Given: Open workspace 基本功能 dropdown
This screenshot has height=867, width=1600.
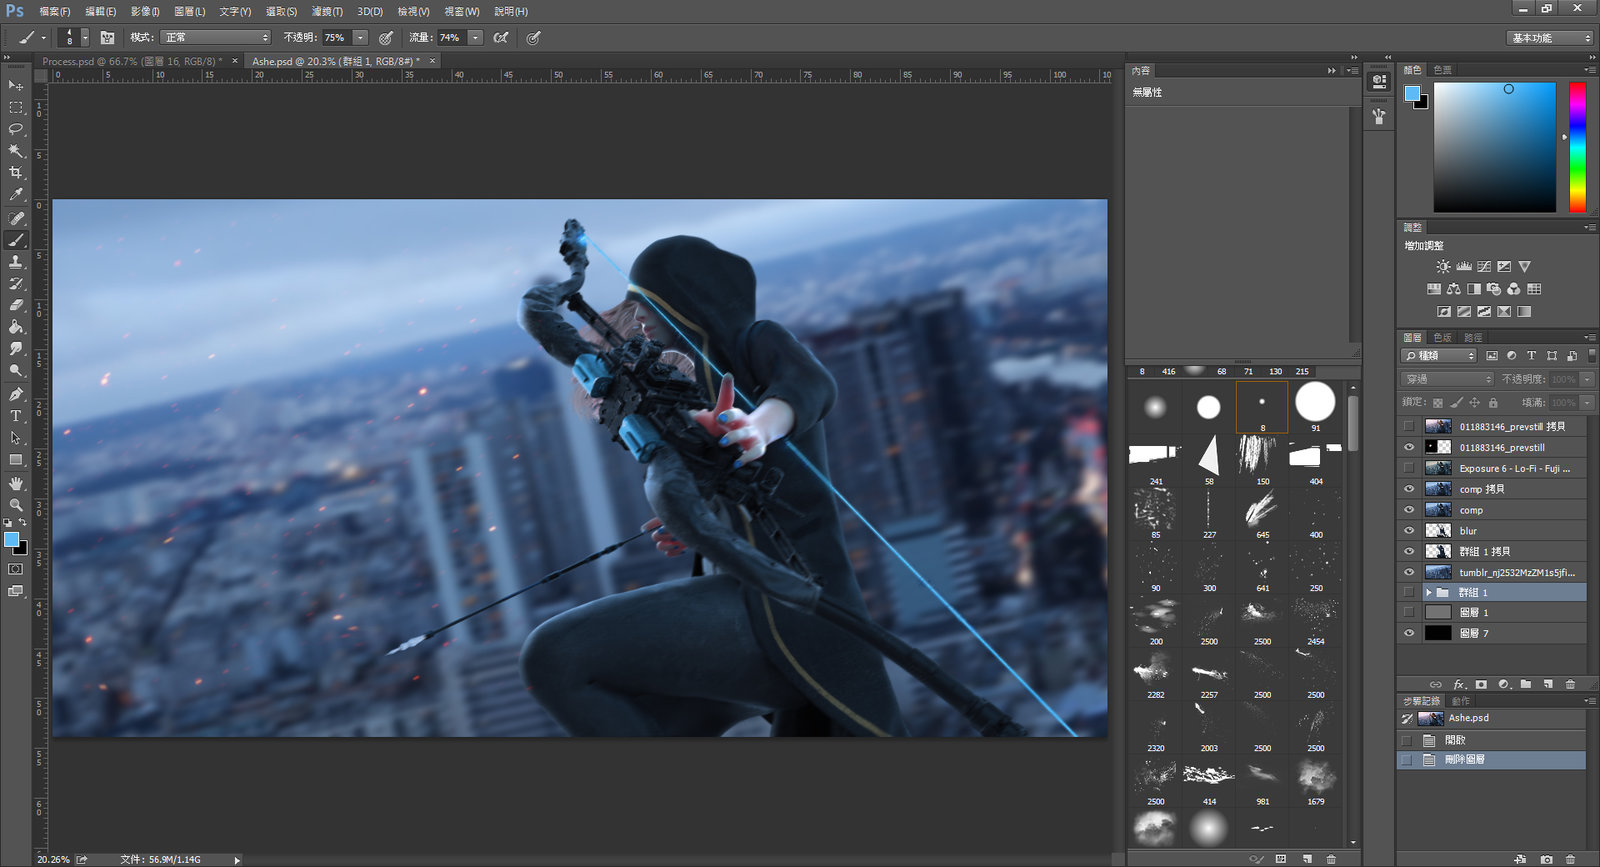Looking at the screenshot, I should [1550, 38].
